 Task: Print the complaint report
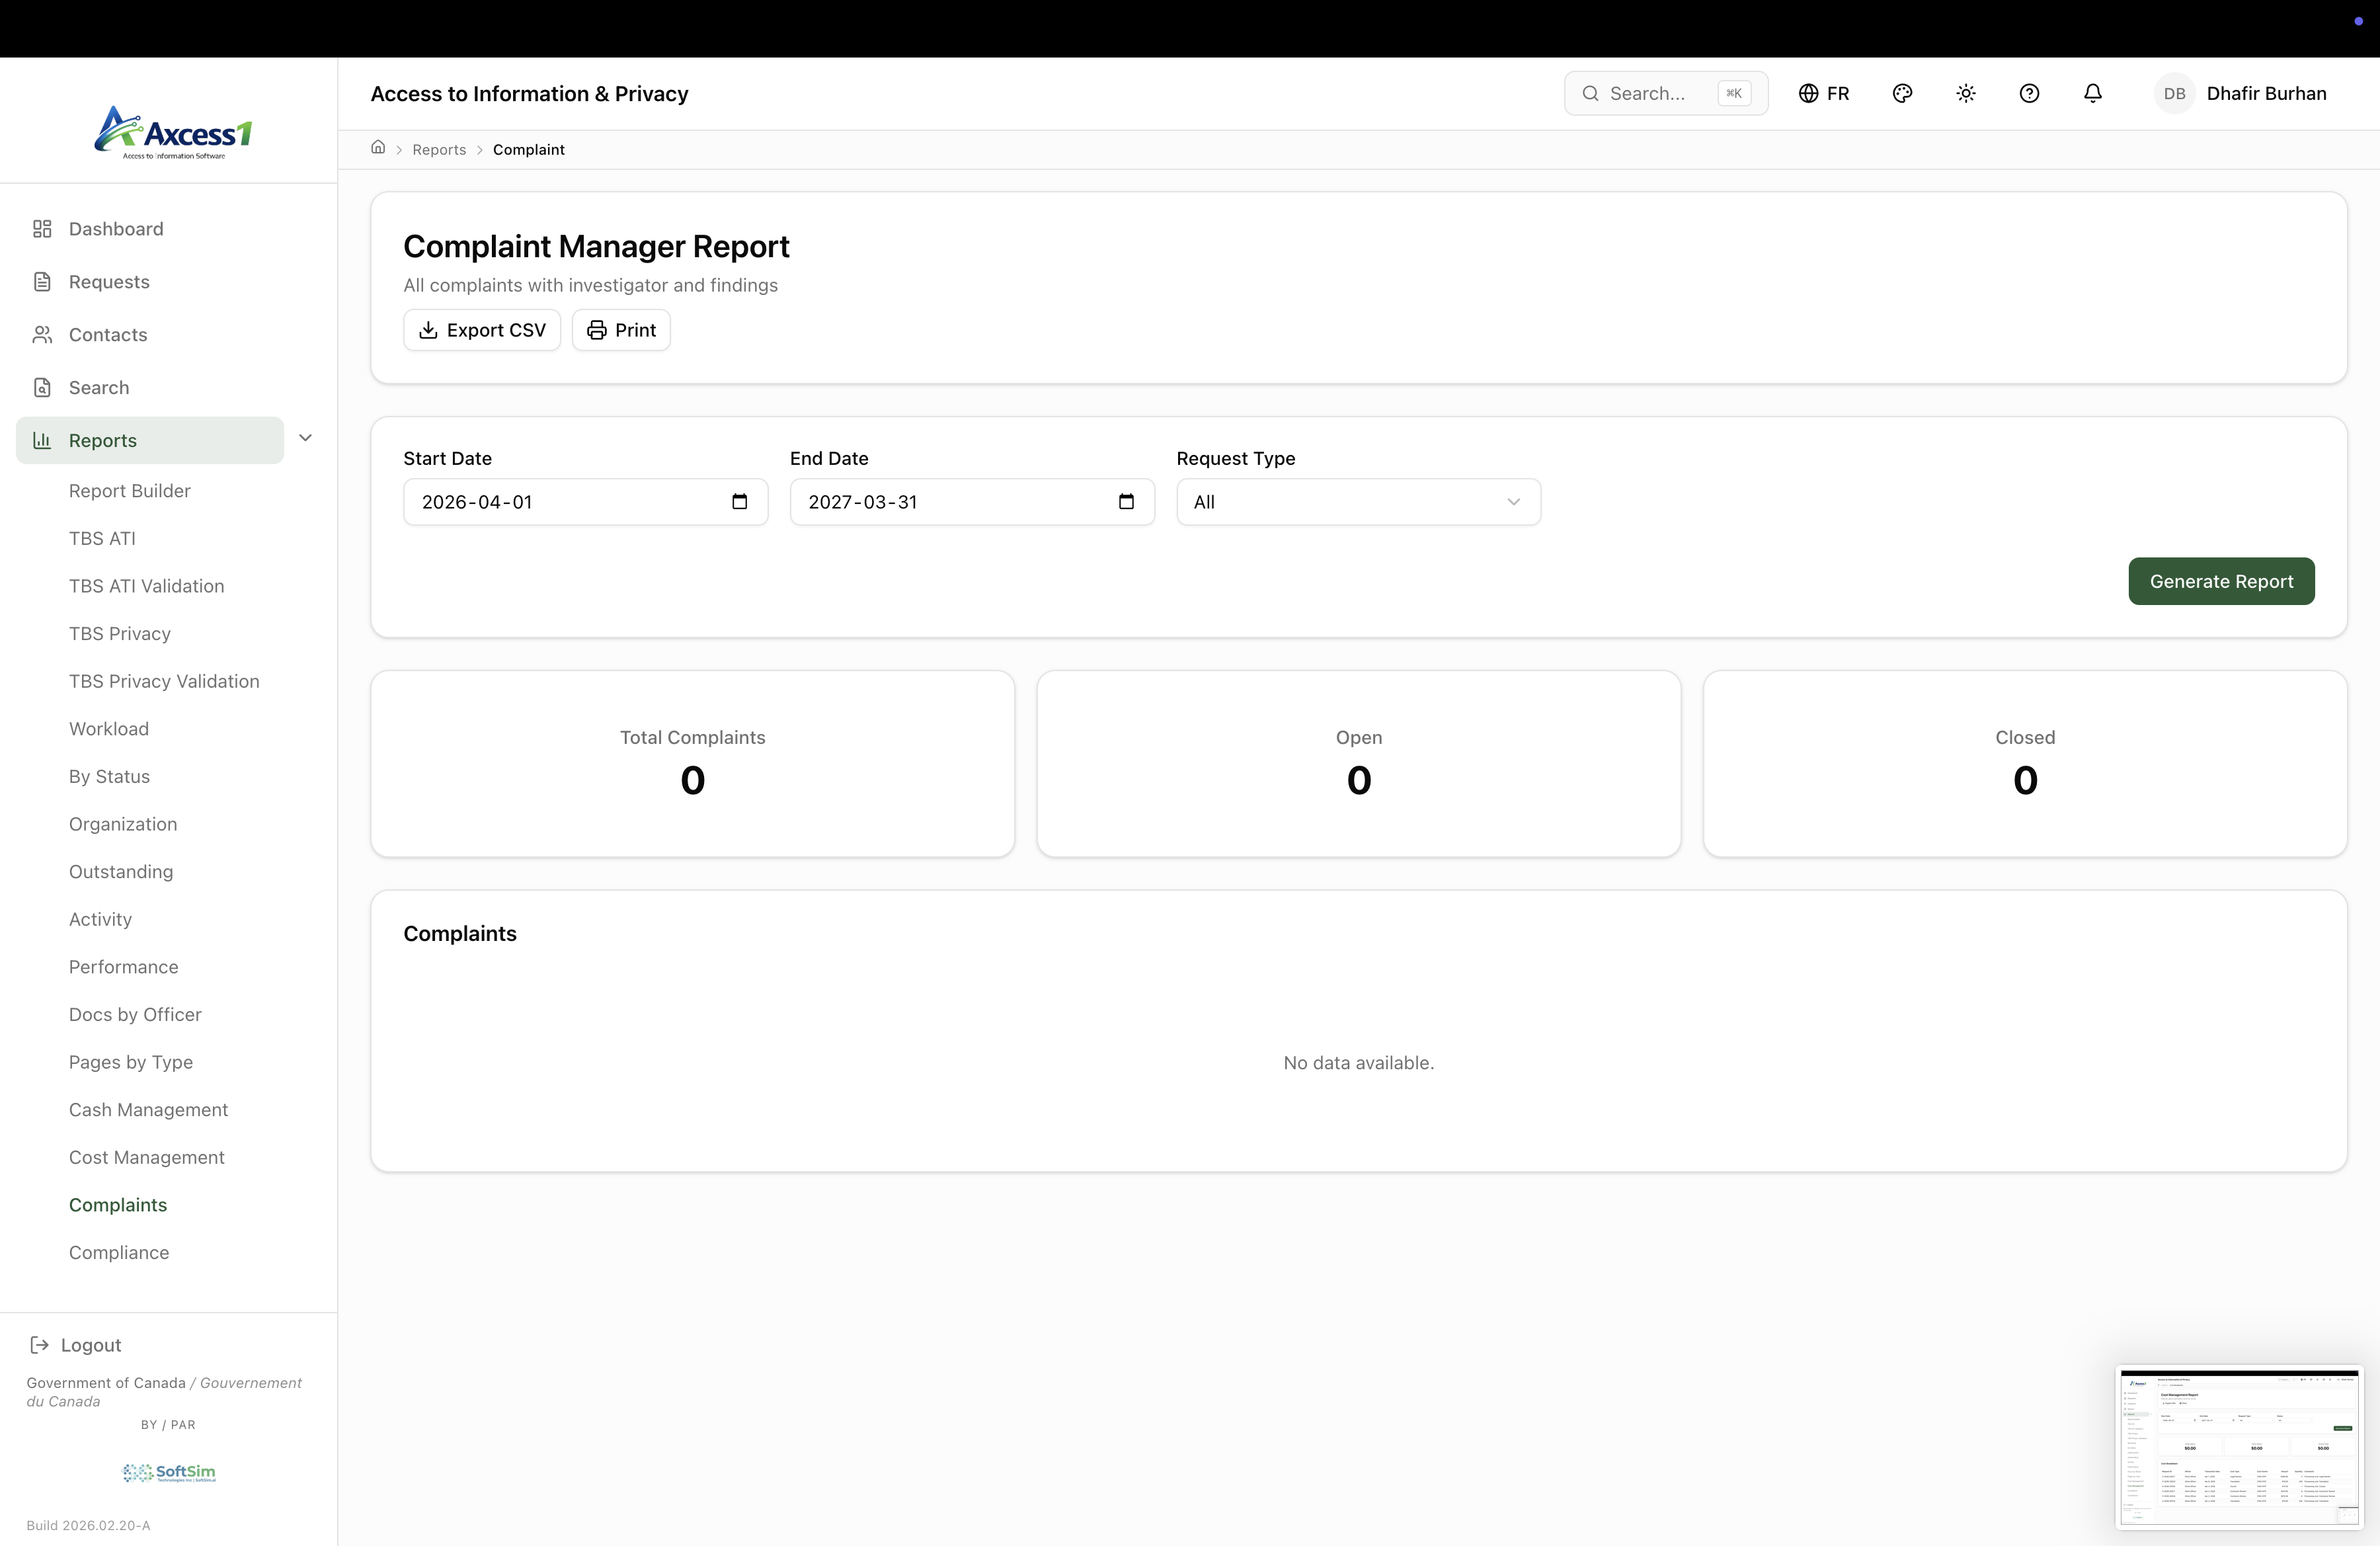[x=620, y=330]
